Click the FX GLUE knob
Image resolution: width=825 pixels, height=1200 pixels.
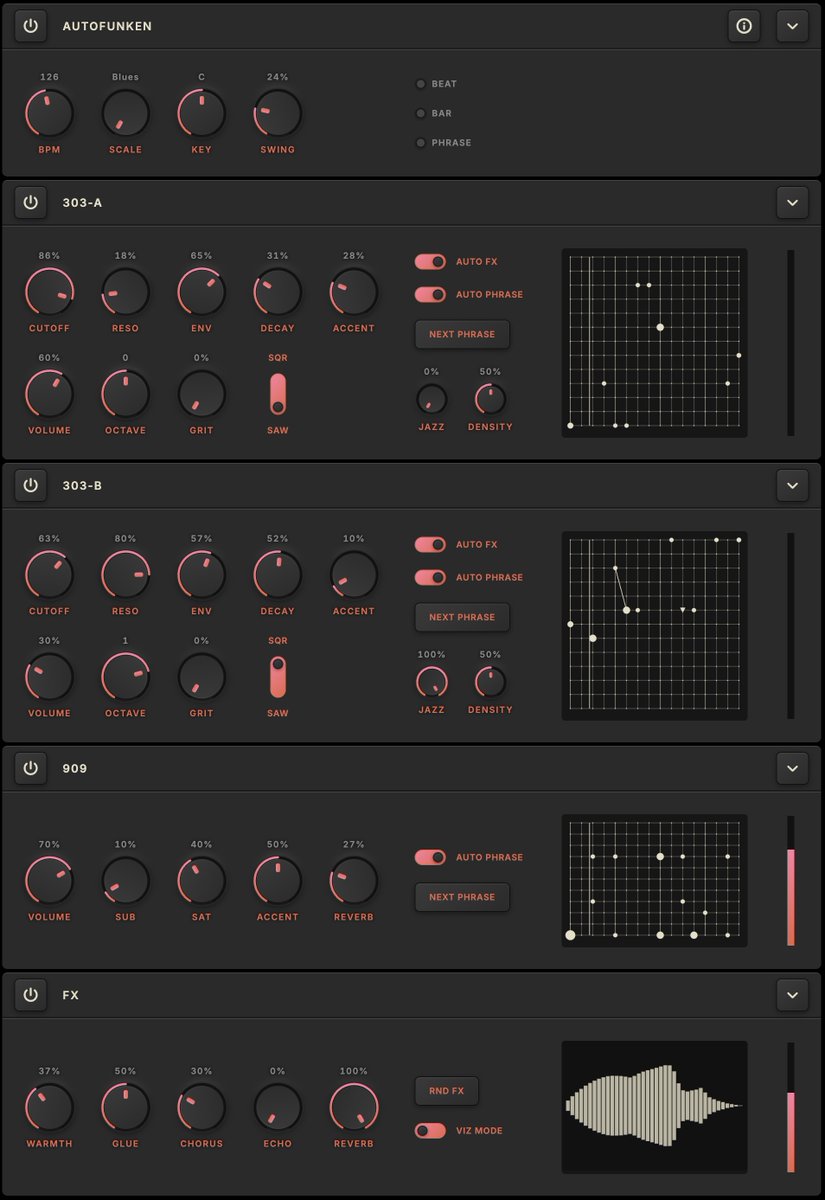click(125, 1108)
